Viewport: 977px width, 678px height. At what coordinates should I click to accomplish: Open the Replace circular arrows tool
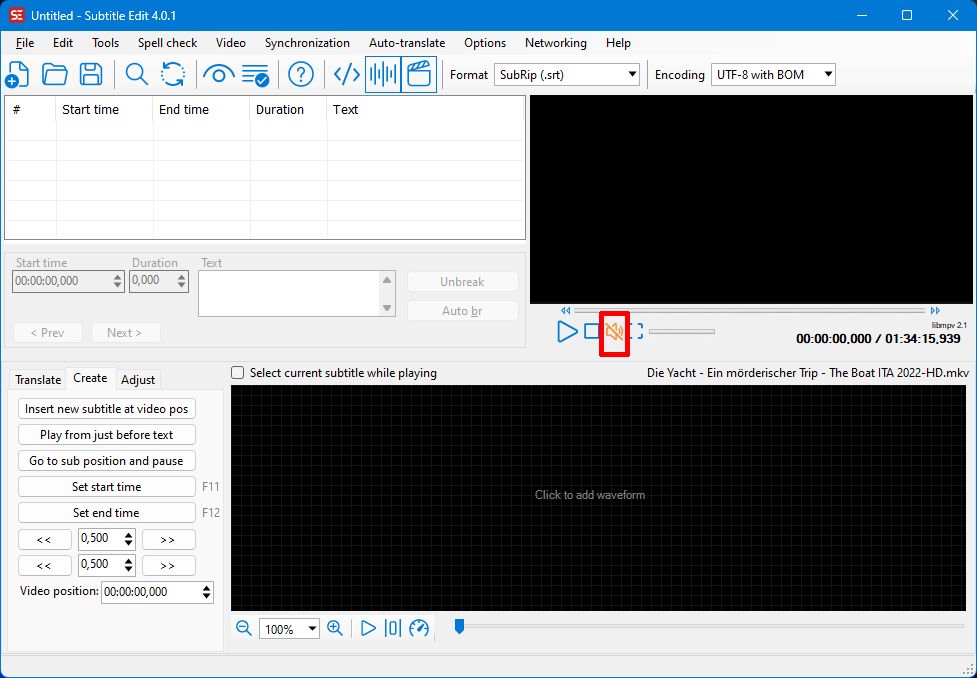(x=173, y=75)
